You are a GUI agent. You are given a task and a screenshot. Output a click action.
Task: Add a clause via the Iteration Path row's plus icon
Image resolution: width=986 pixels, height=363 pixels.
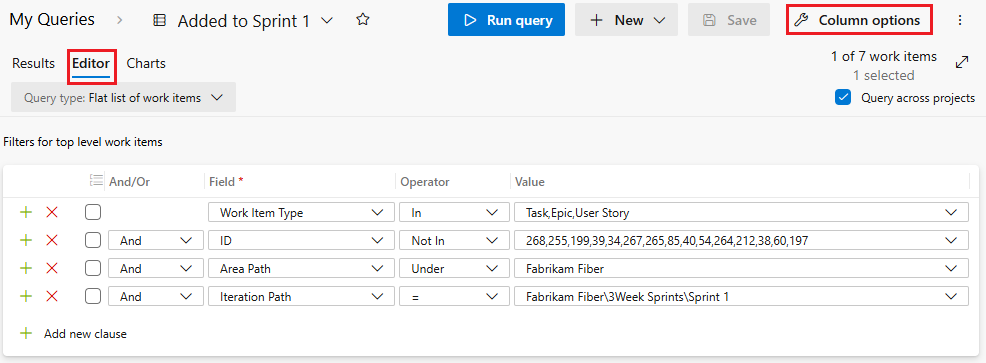point(26,296)
